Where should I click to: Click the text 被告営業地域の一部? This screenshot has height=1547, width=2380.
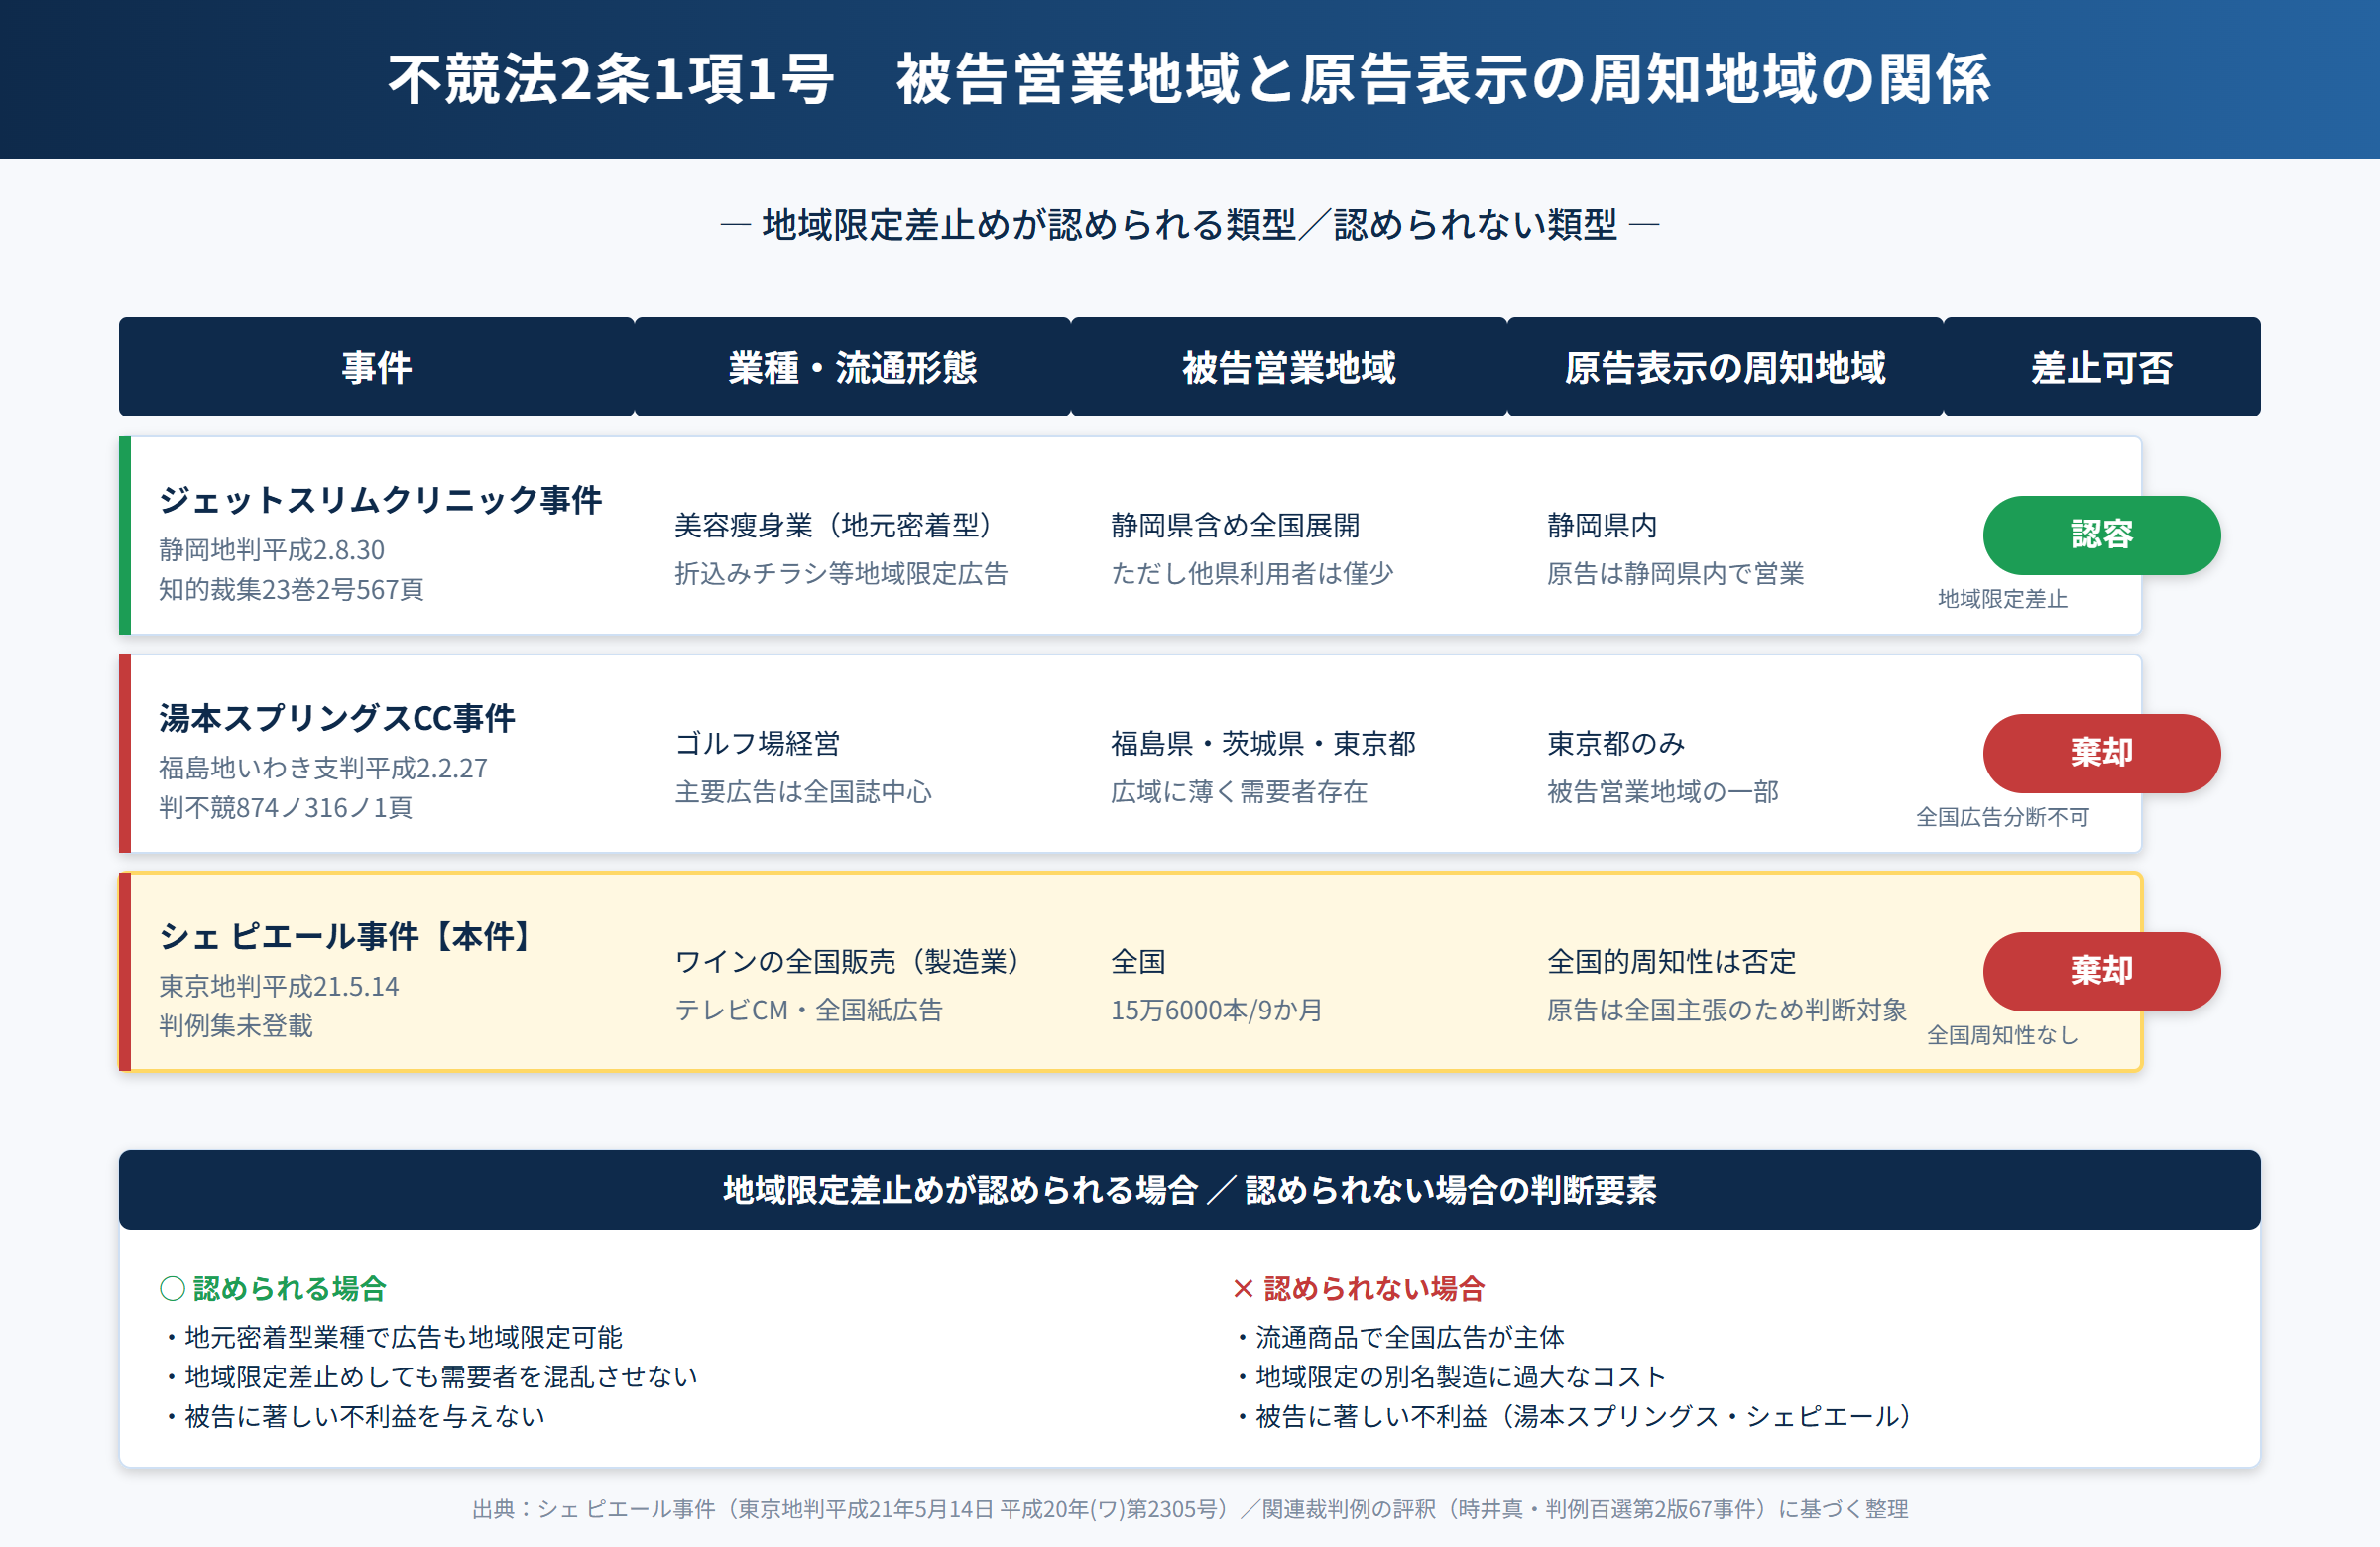1663,791
